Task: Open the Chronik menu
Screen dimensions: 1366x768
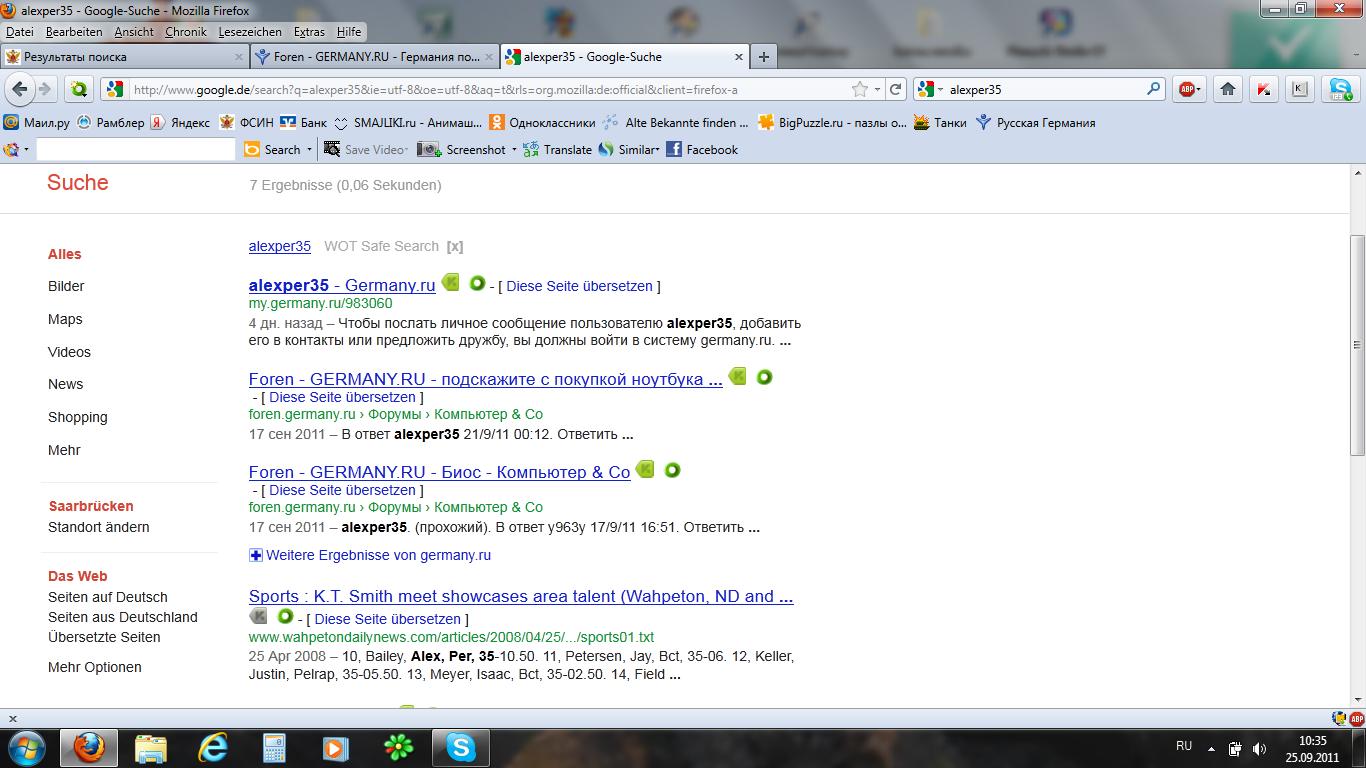Action: (x=186, y=32)
